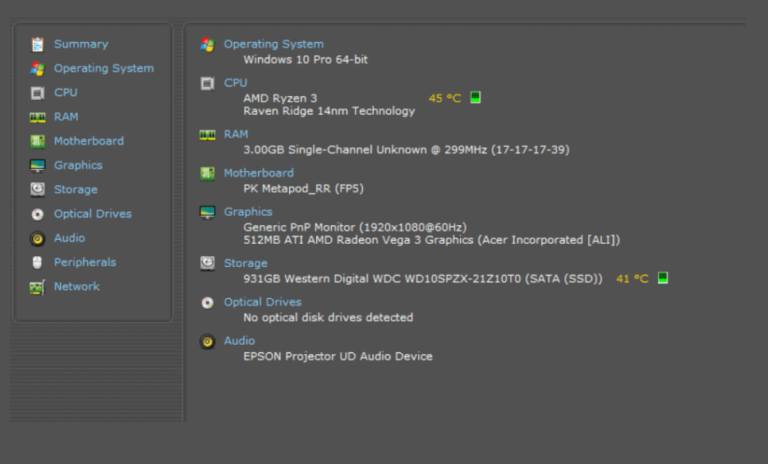Click the Audio speaker icon in sidebar
The image size is (768, 464).
(37, 239)
